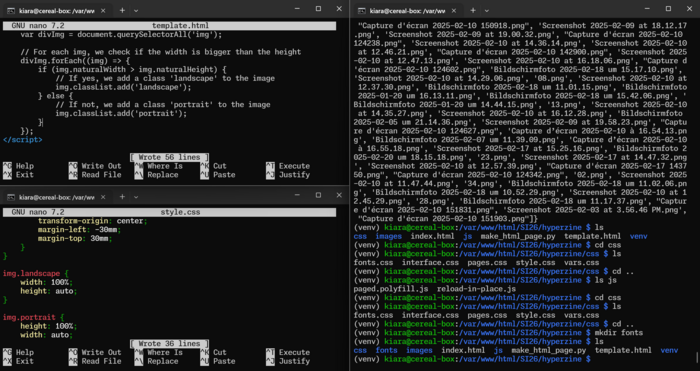Click Execute shortcut in template.html nano
The image size is (700, 371).
pyautogui.click(x=288, y=166)
